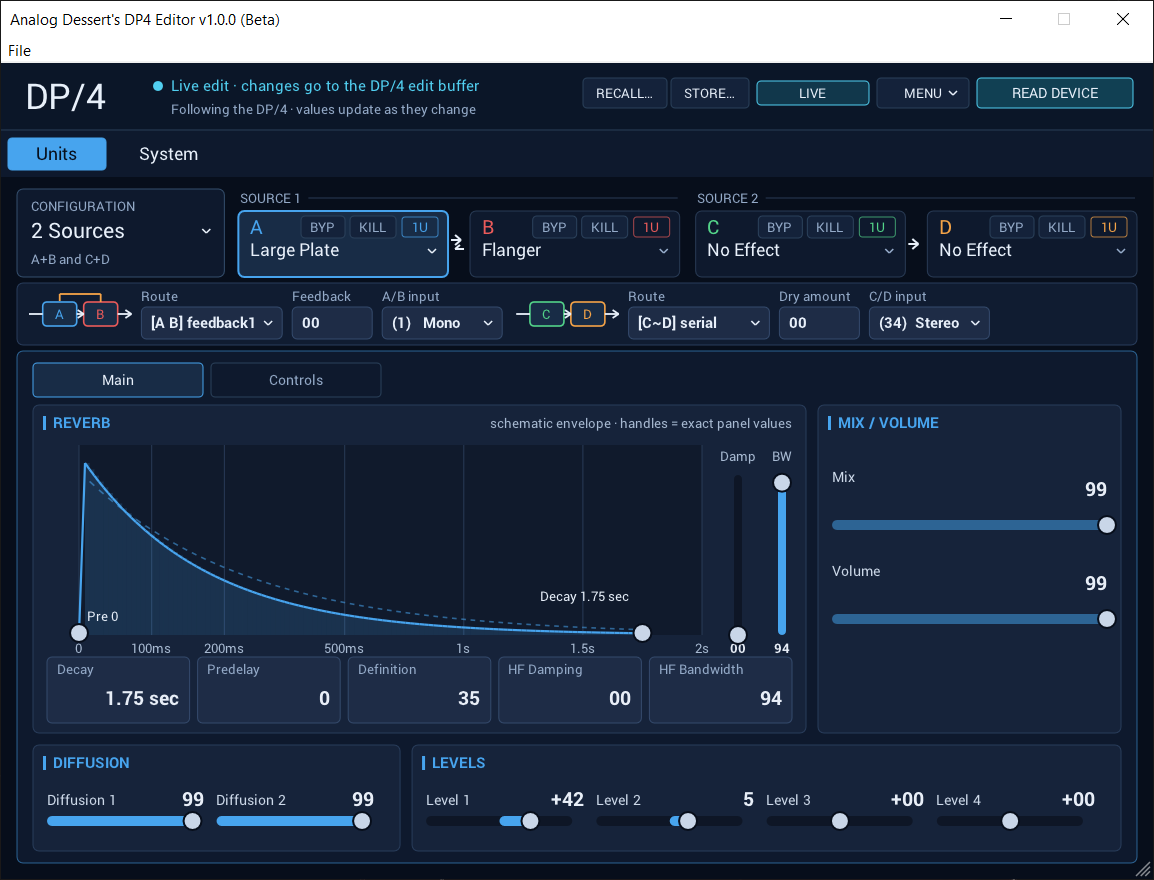
Task: Click the READ DEVICE button
Action: point(1055,93)
